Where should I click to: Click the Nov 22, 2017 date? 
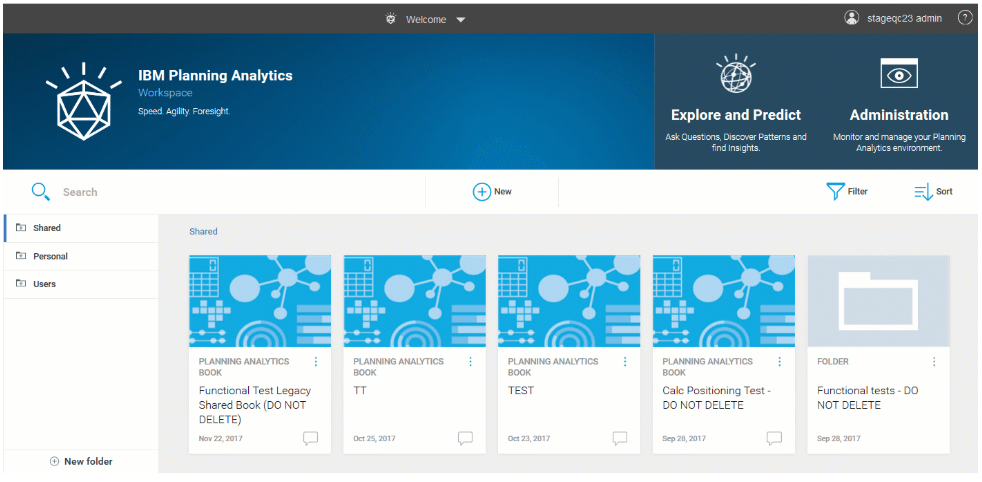tap(220, 438)
